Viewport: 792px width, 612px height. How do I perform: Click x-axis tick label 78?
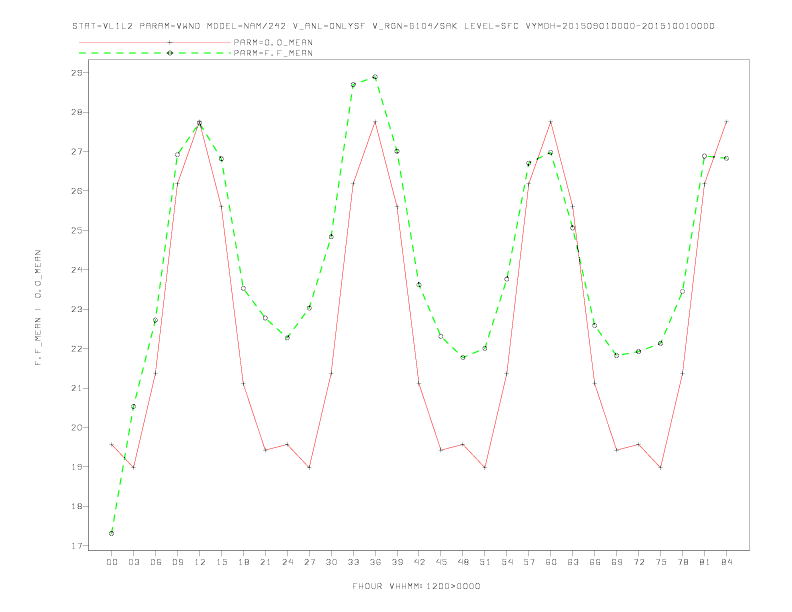(x=682, y=562)
